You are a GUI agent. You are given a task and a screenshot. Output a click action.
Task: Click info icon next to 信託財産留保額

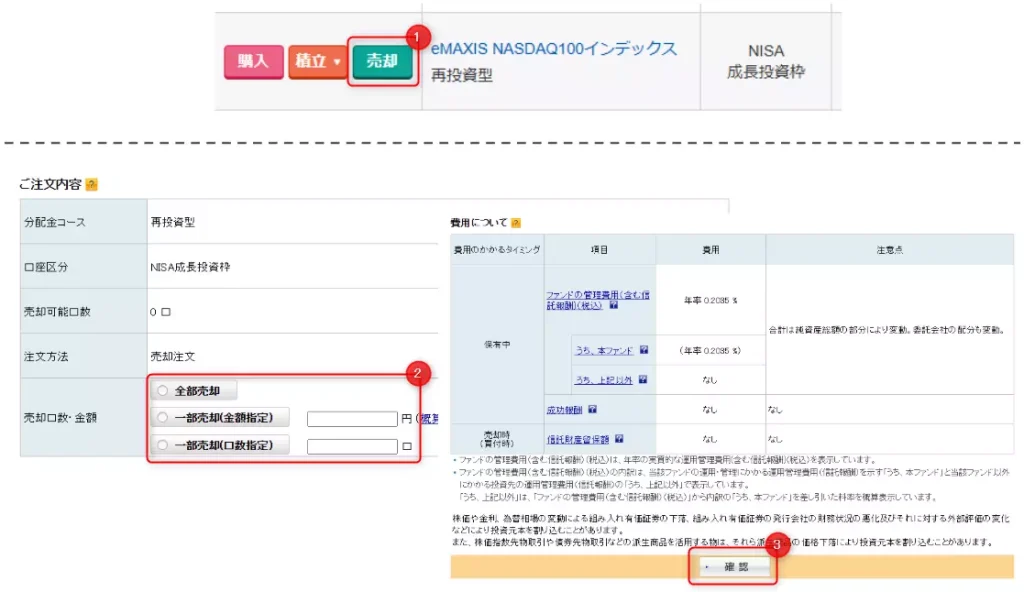[619, 439]
